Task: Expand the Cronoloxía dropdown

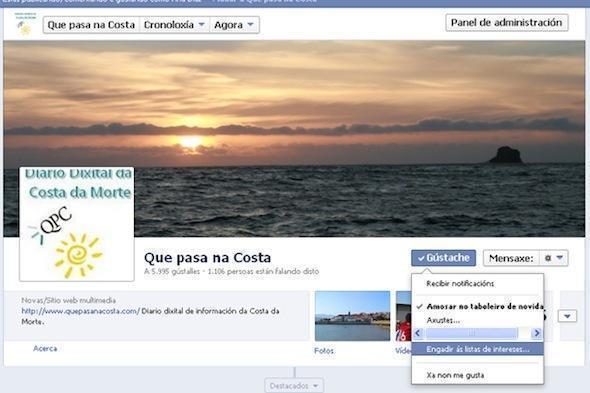Action: pos(174,25)
